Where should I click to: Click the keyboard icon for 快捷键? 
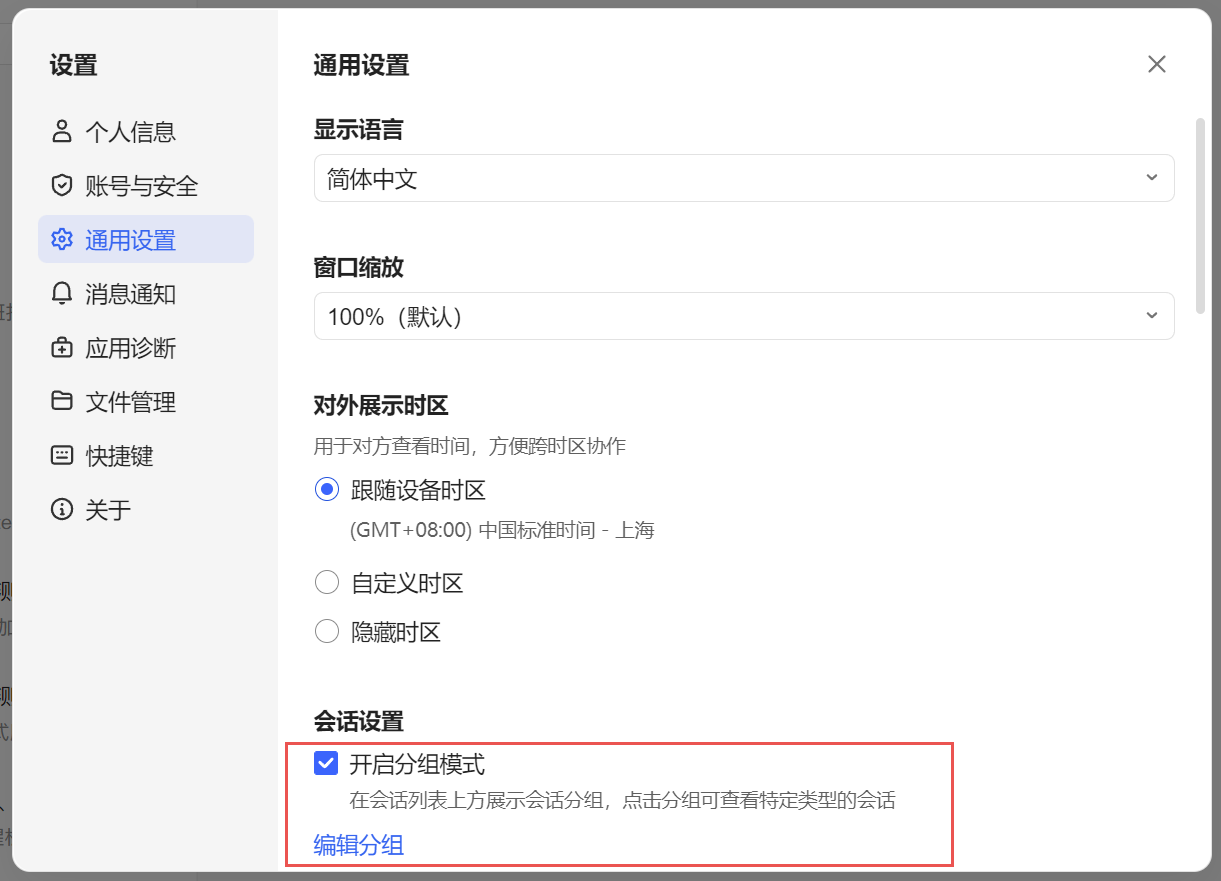coord(62,456)
